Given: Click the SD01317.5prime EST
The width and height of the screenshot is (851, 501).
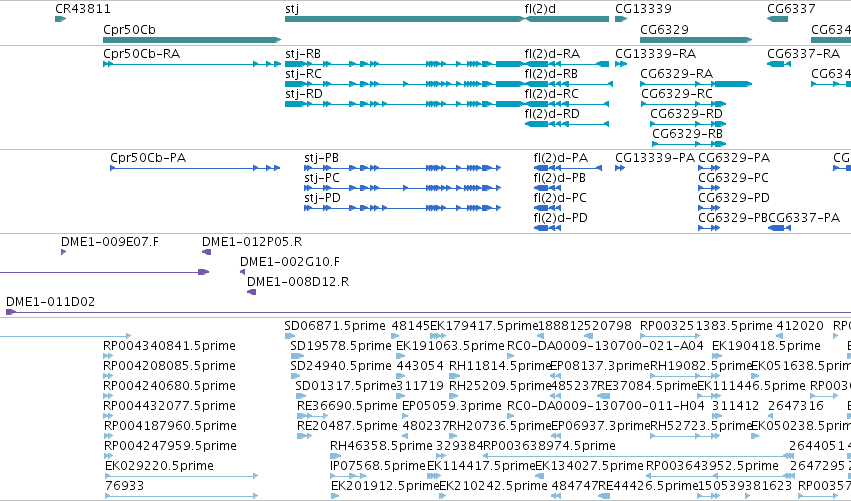Looking at the screenshot, I should click(x=300, y=396).
